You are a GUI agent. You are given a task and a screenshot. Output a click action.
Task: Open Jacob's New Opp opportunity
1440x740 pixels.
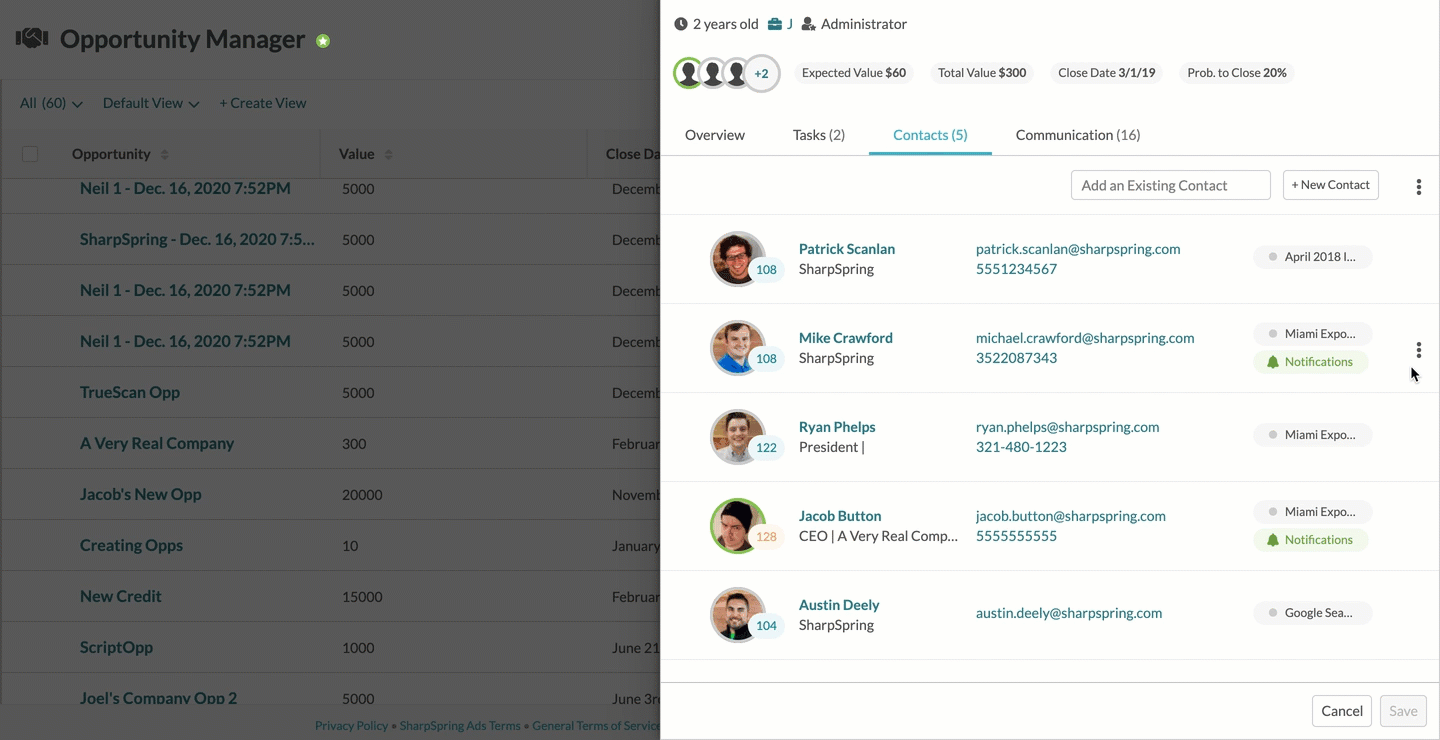point(141,494)
